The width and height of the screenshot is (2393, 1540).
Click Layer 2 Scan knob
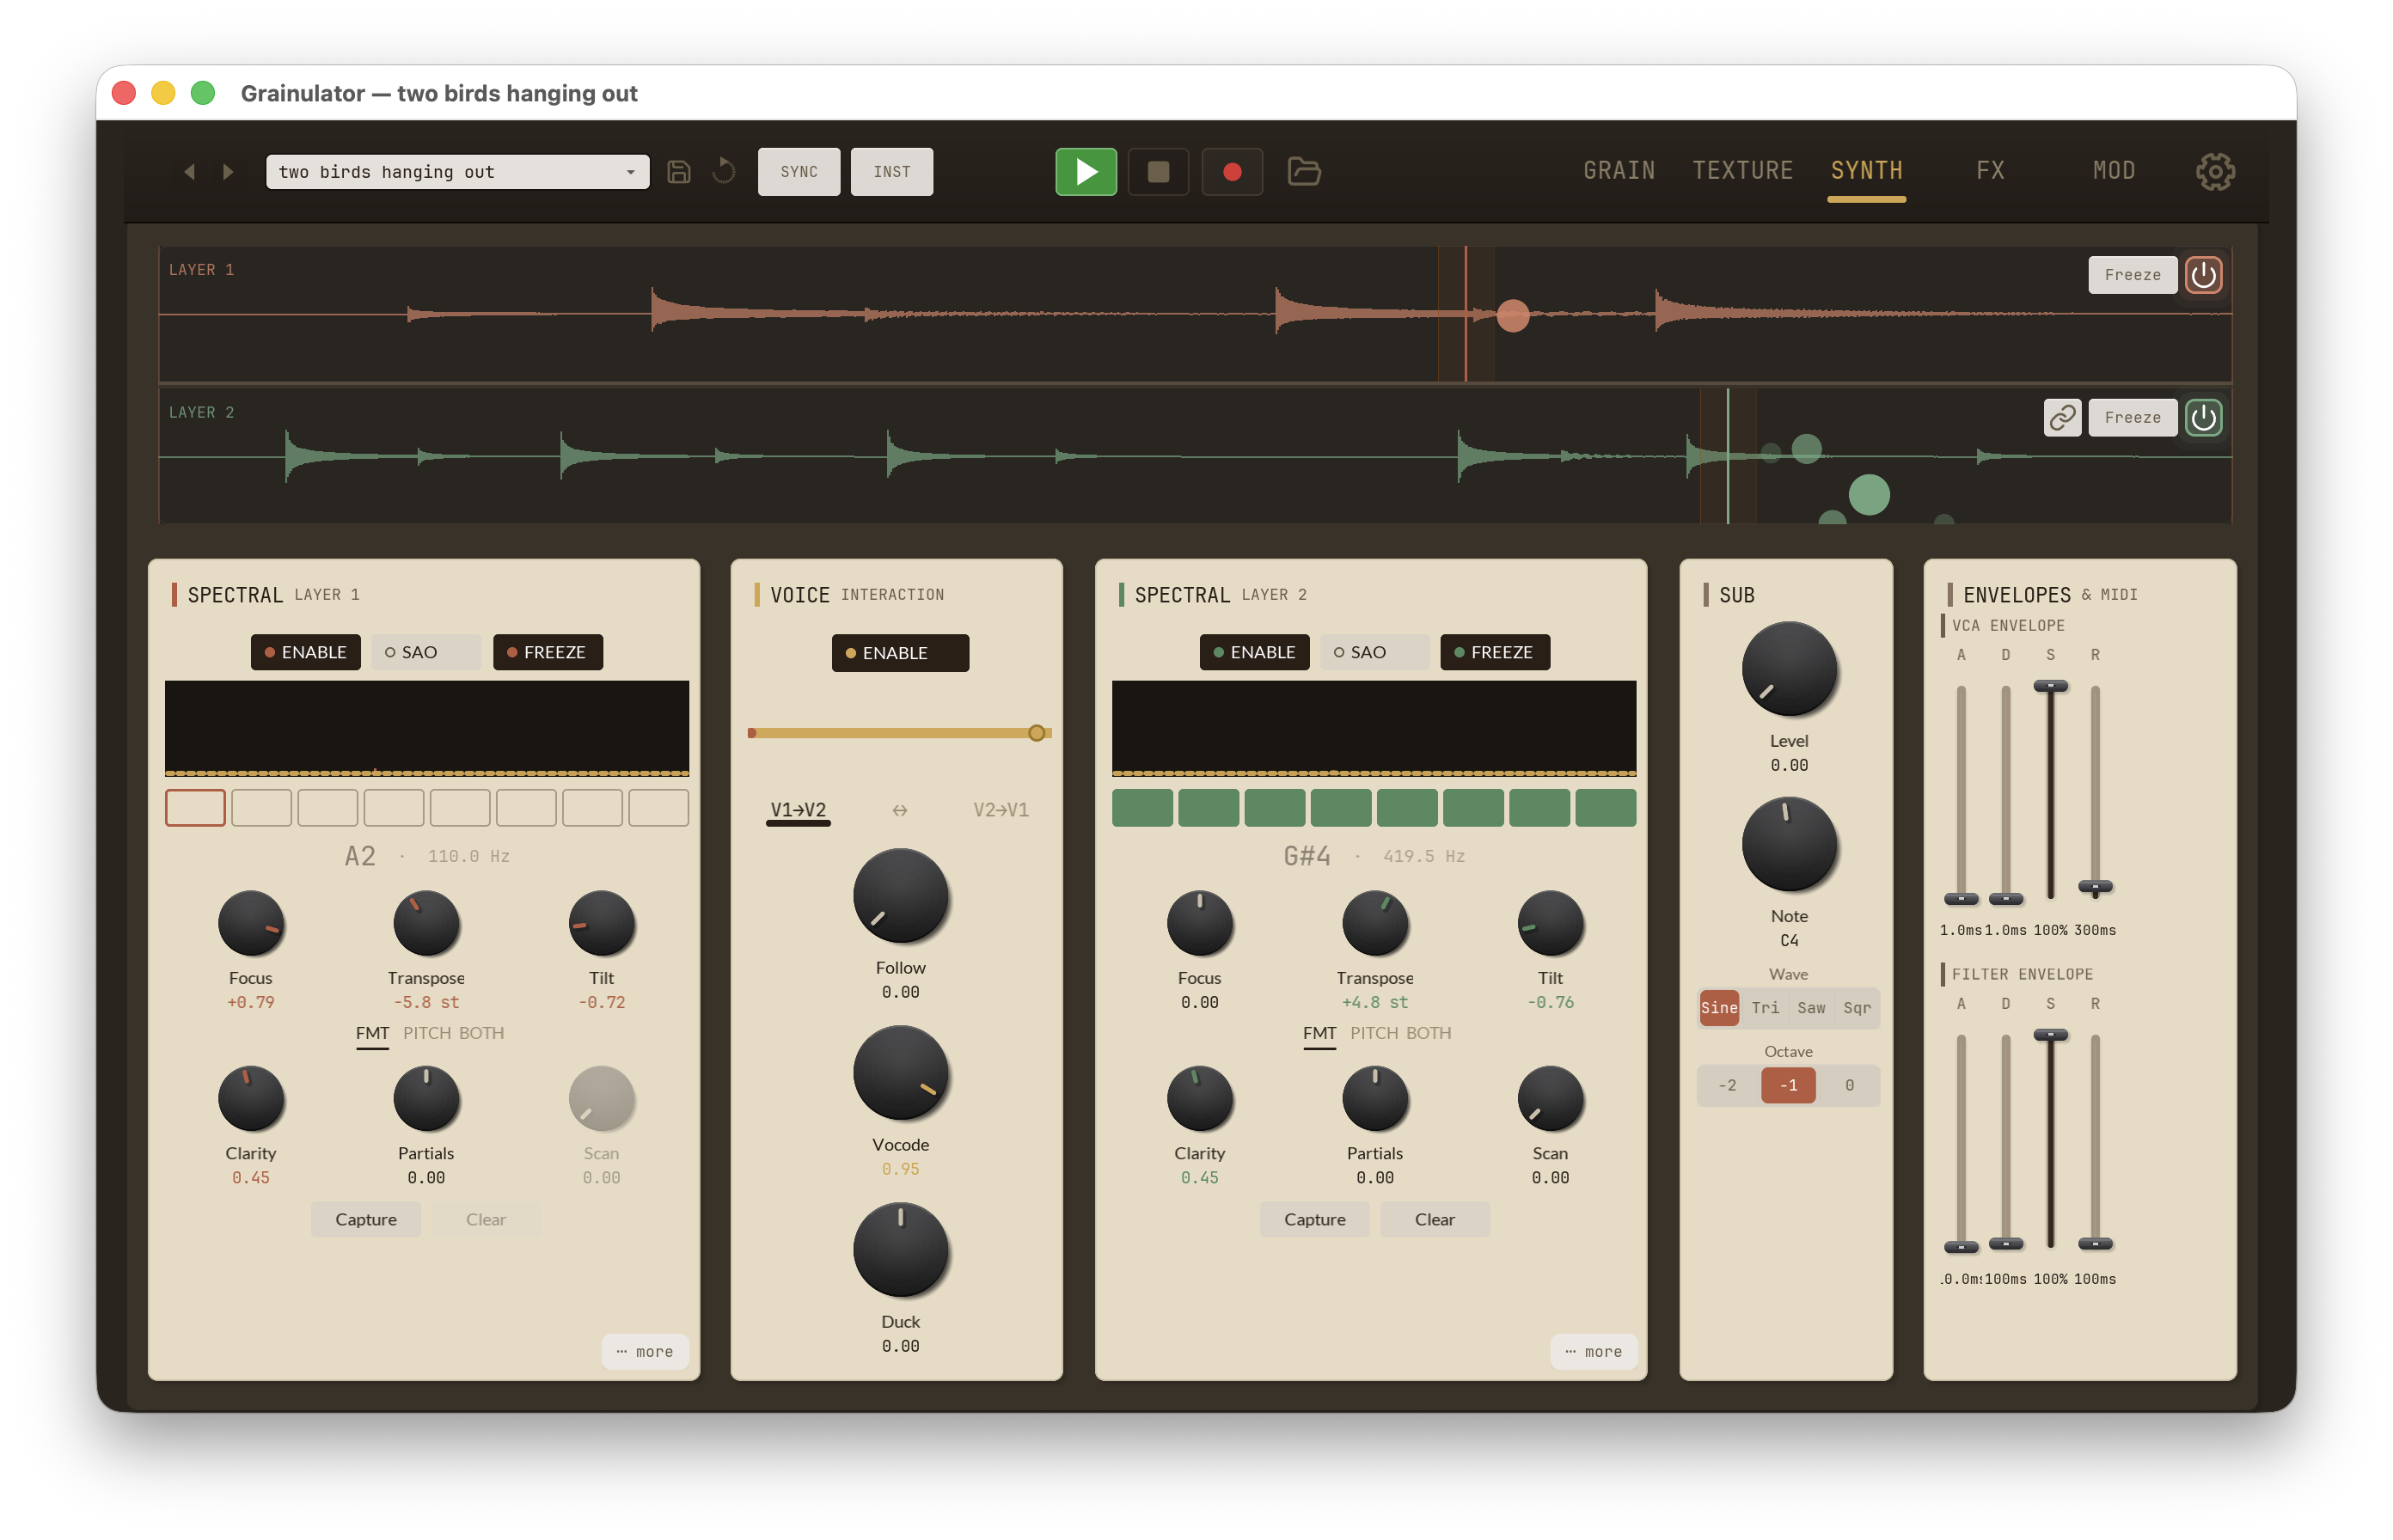click(1550, 1099)
